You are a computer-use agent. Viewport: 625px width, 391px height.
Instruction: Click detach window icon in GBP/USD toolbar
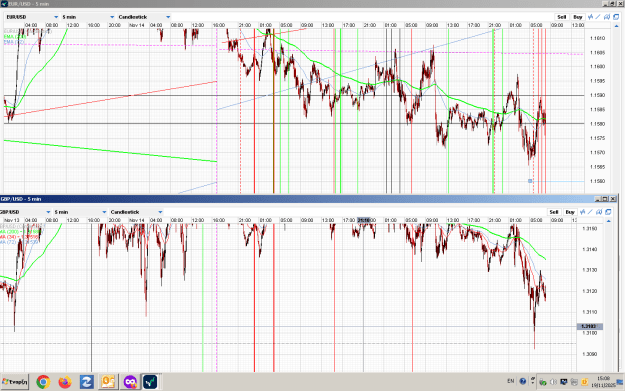click(x=608, y=212)
